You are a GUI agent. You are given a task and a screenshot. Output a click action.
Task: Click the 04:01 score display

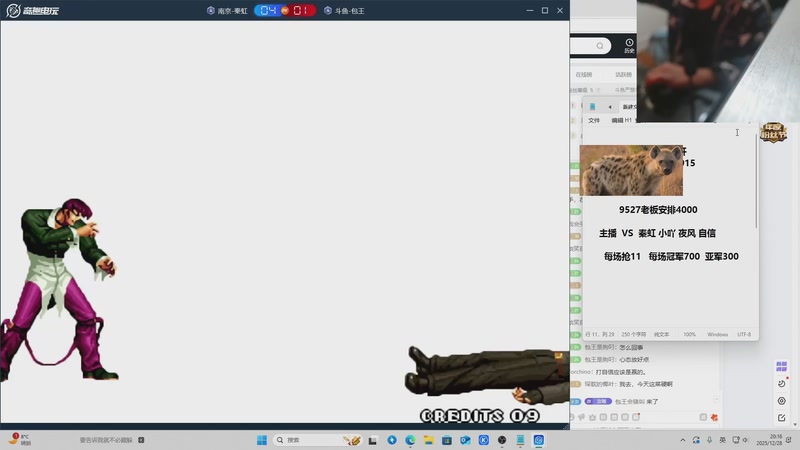click(285, 10)
